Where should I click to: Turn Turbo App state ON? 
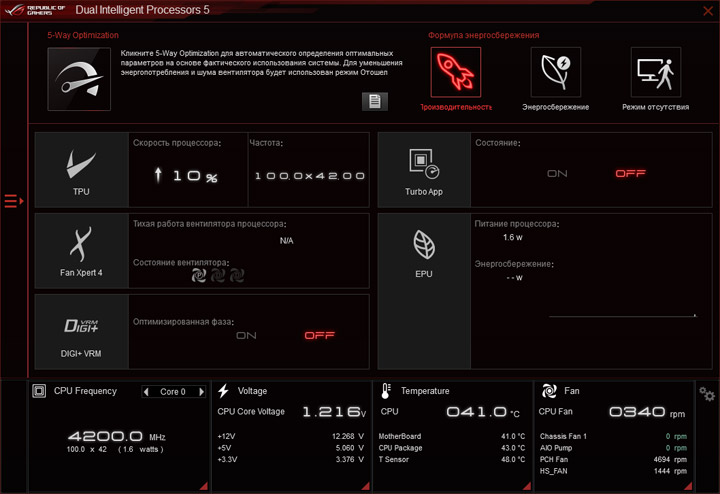pos(557,174)
